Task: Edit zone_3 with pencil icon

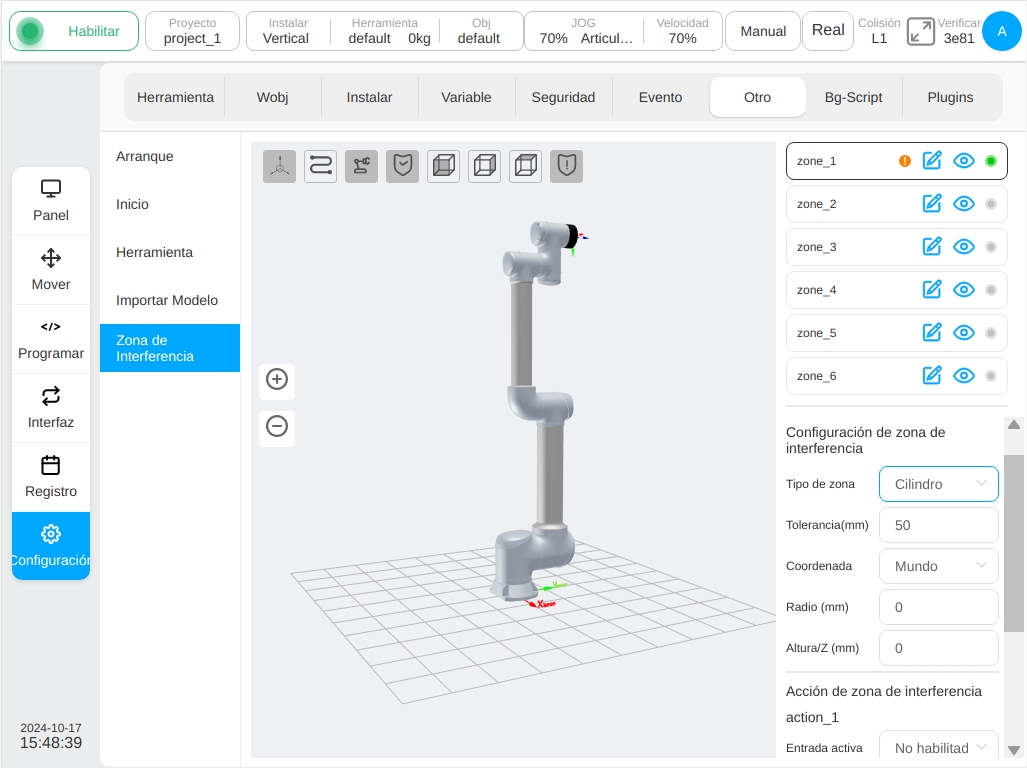Action: pyautogui.click(x=932, y=247)
